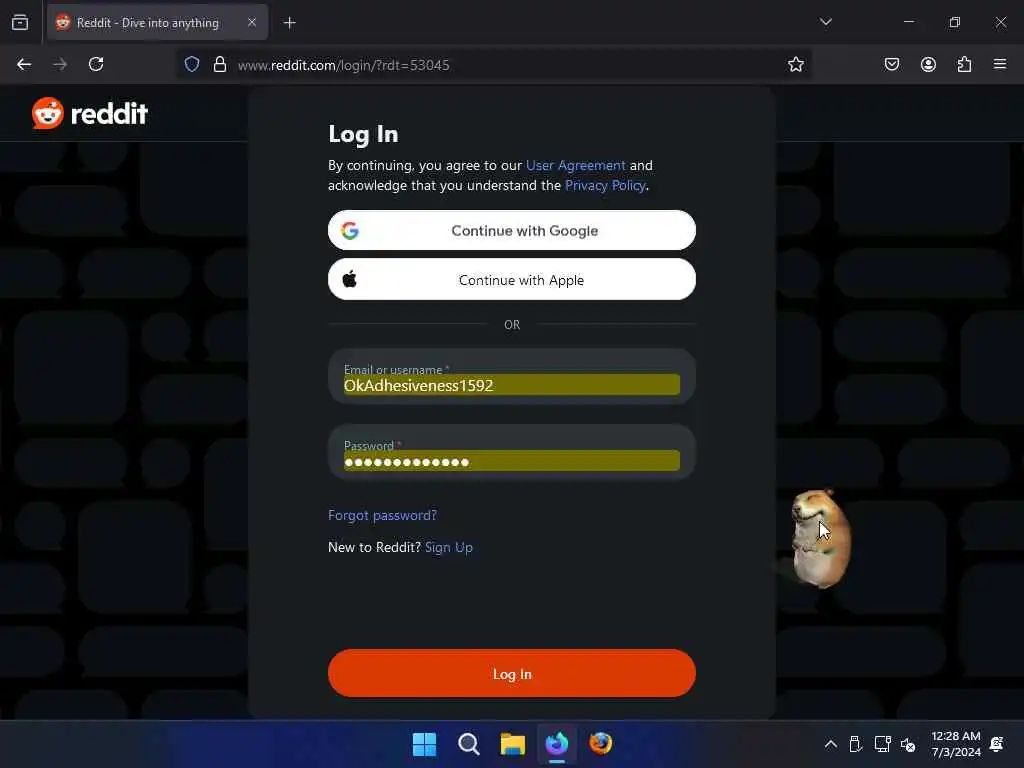Viewport: 1024px width, 768px height.
Task: Close the Reddit browser tab
Action: [x=251, y=22]
